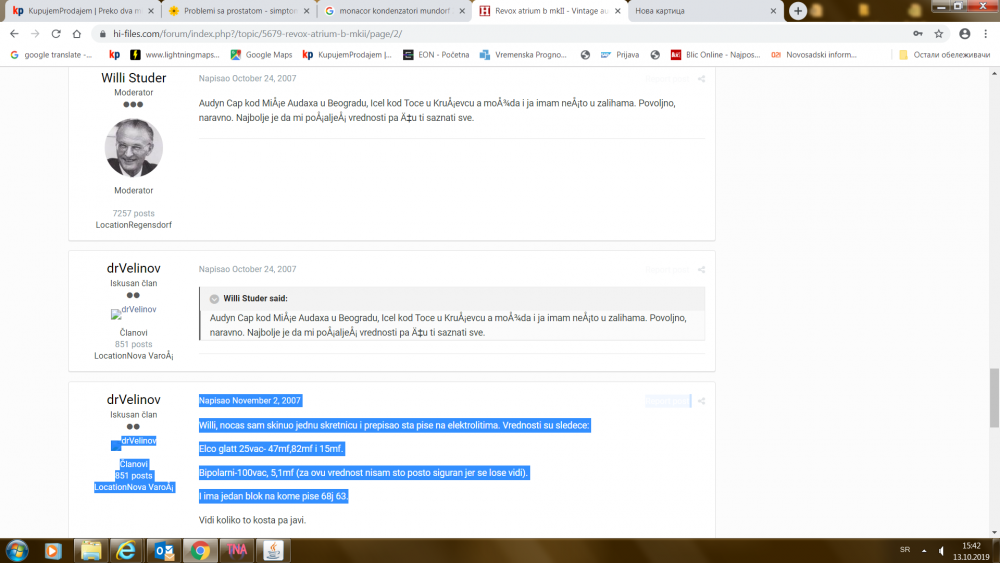
Task: Open the Windows Start menu
Action: point(17,550)
